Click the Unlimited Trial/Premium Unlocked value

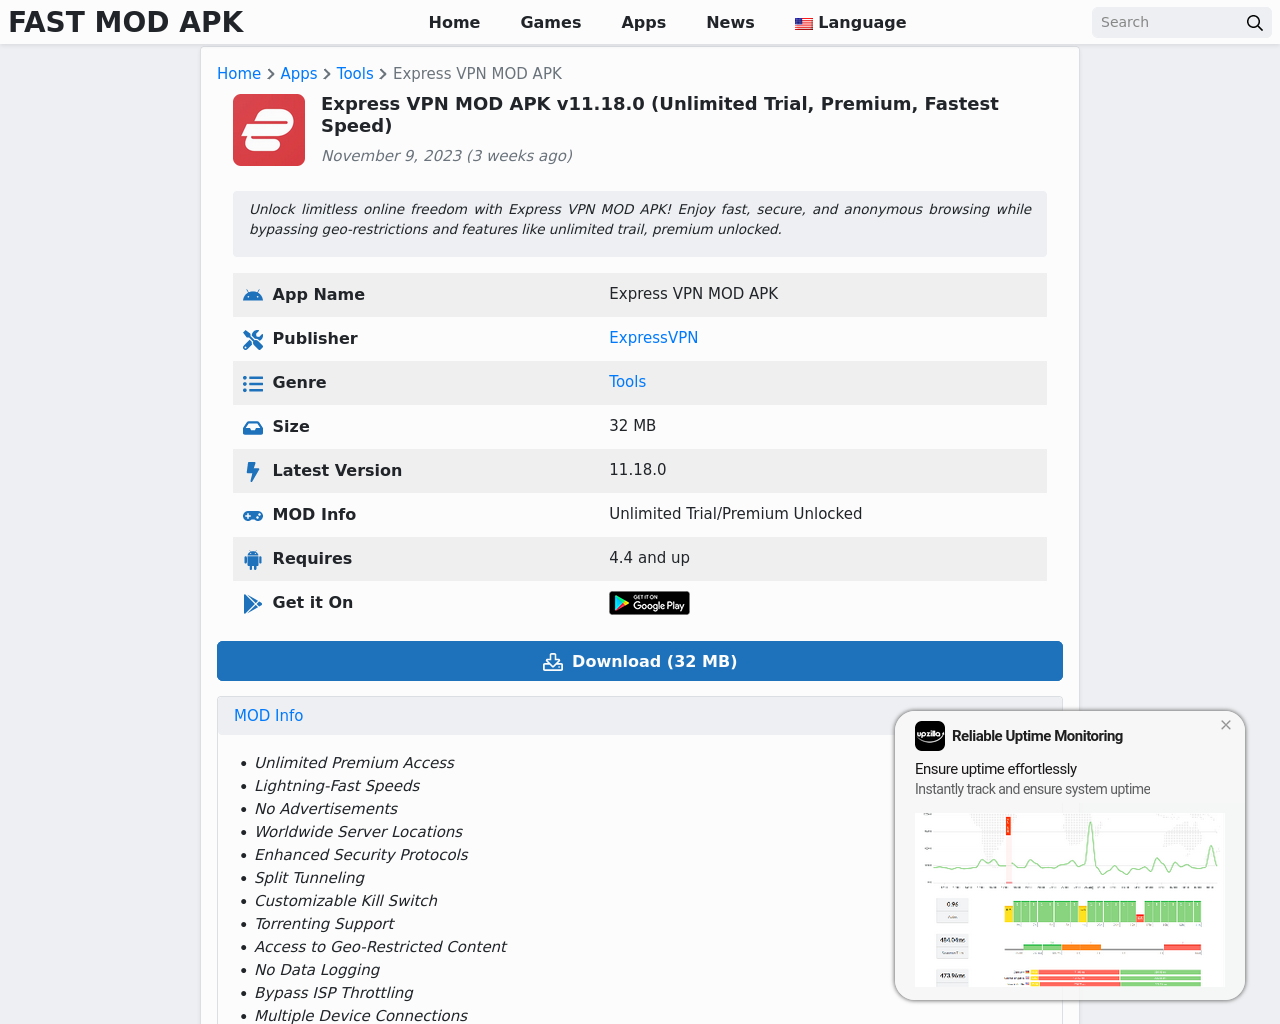736,514
